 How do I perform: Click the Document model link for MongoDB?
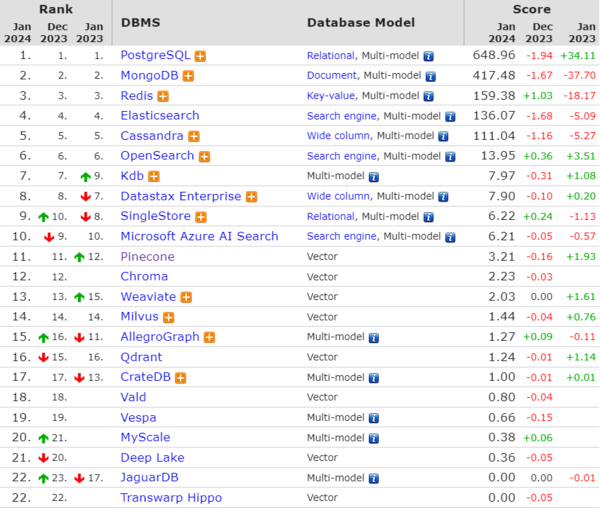[x=332, y=76]
